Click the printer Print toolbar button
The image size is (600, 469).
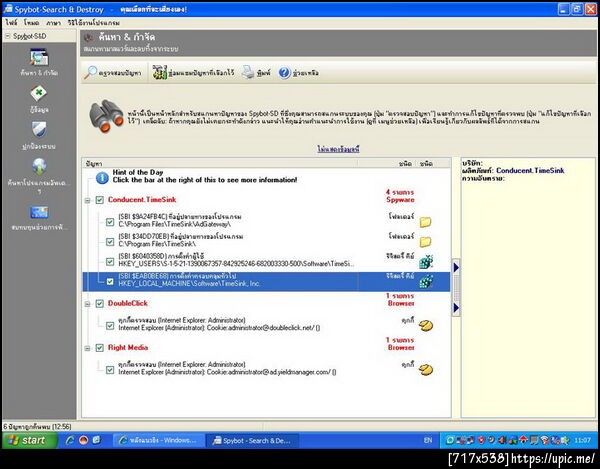click(x=256, y=72)
